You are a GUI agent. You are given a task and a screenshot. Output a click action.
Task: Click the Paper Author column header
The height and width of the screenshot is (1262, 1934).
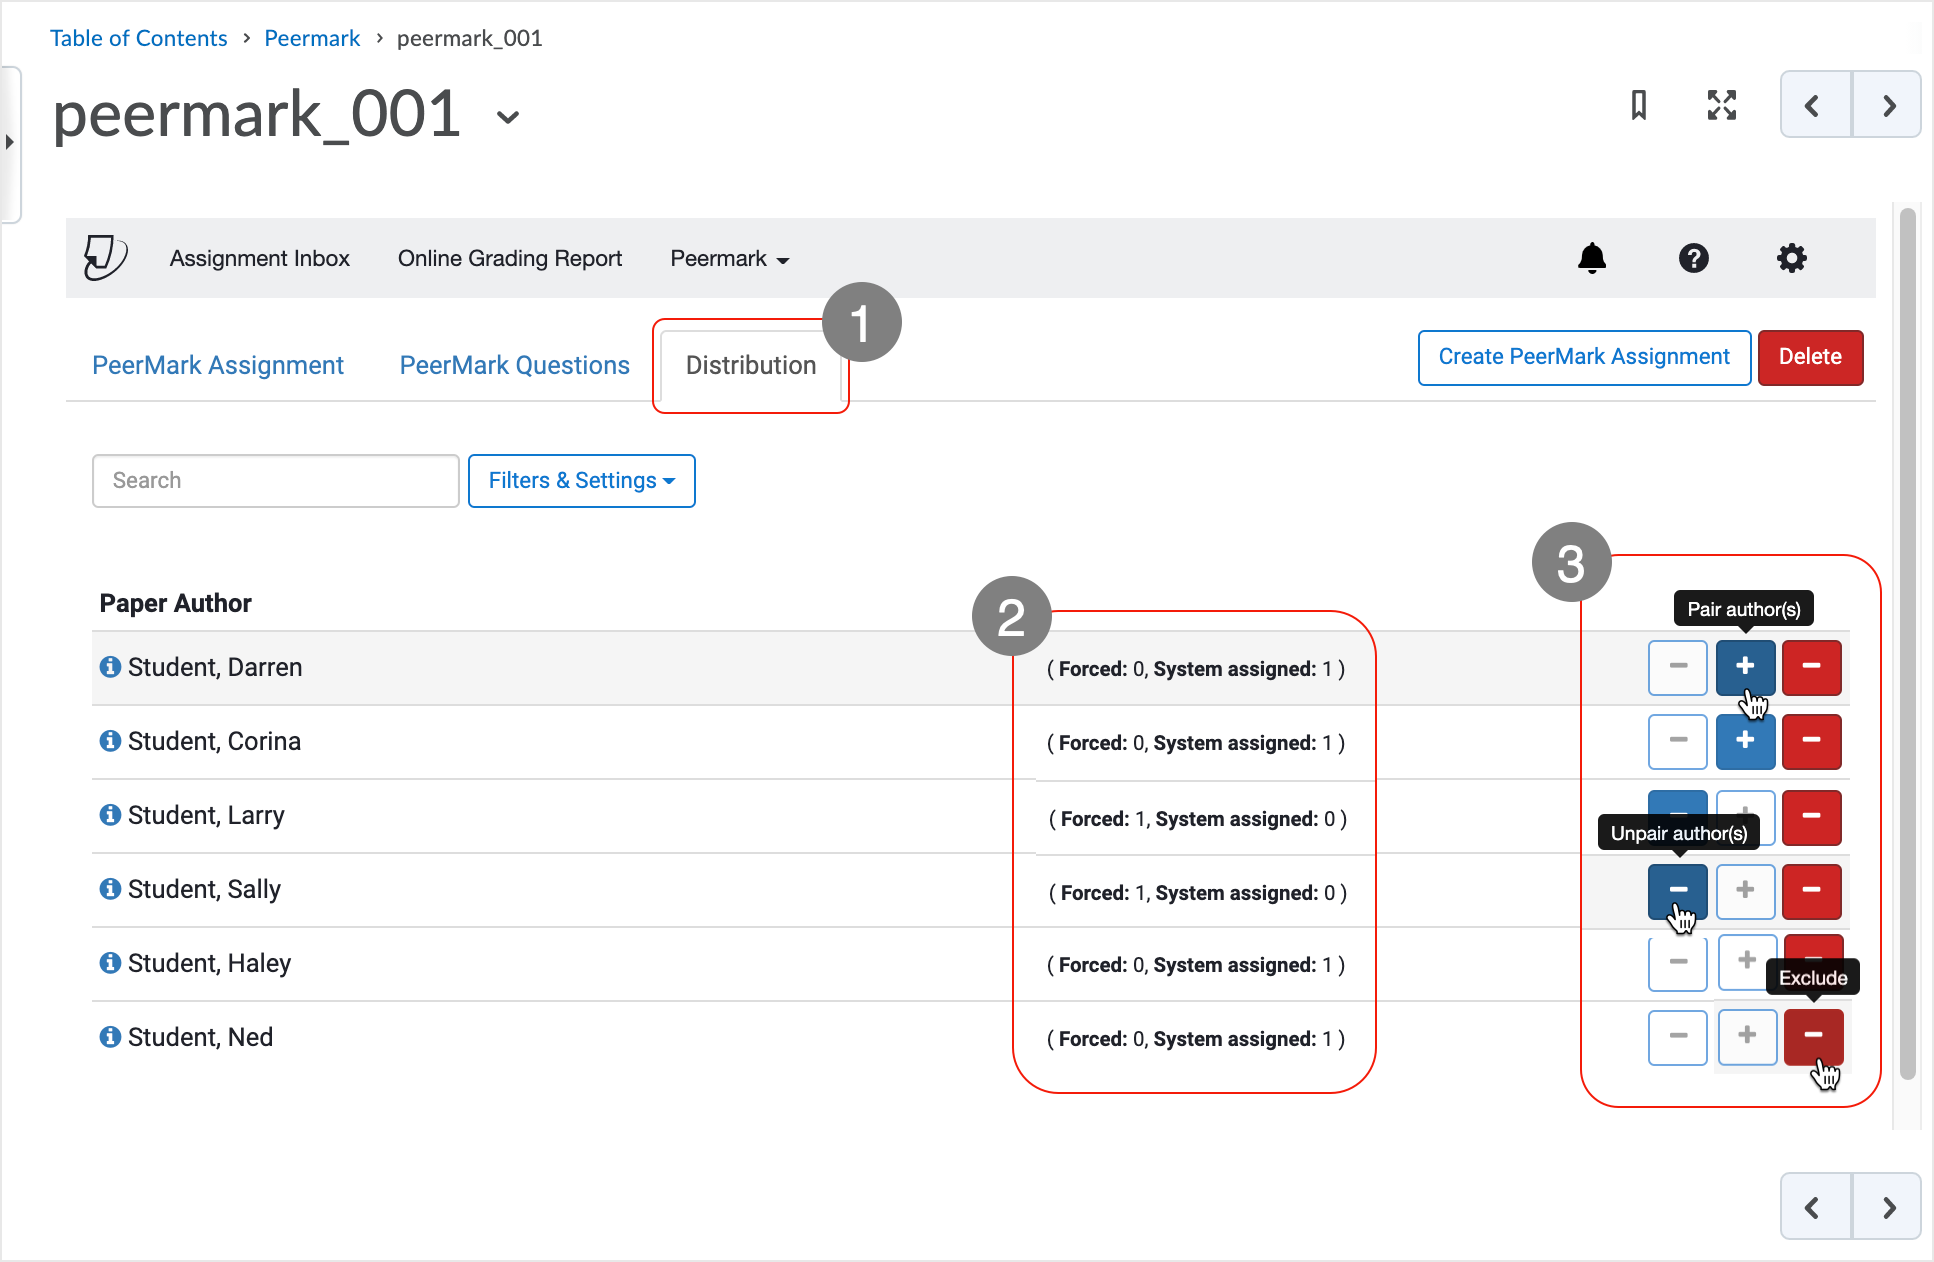point(175,603)
